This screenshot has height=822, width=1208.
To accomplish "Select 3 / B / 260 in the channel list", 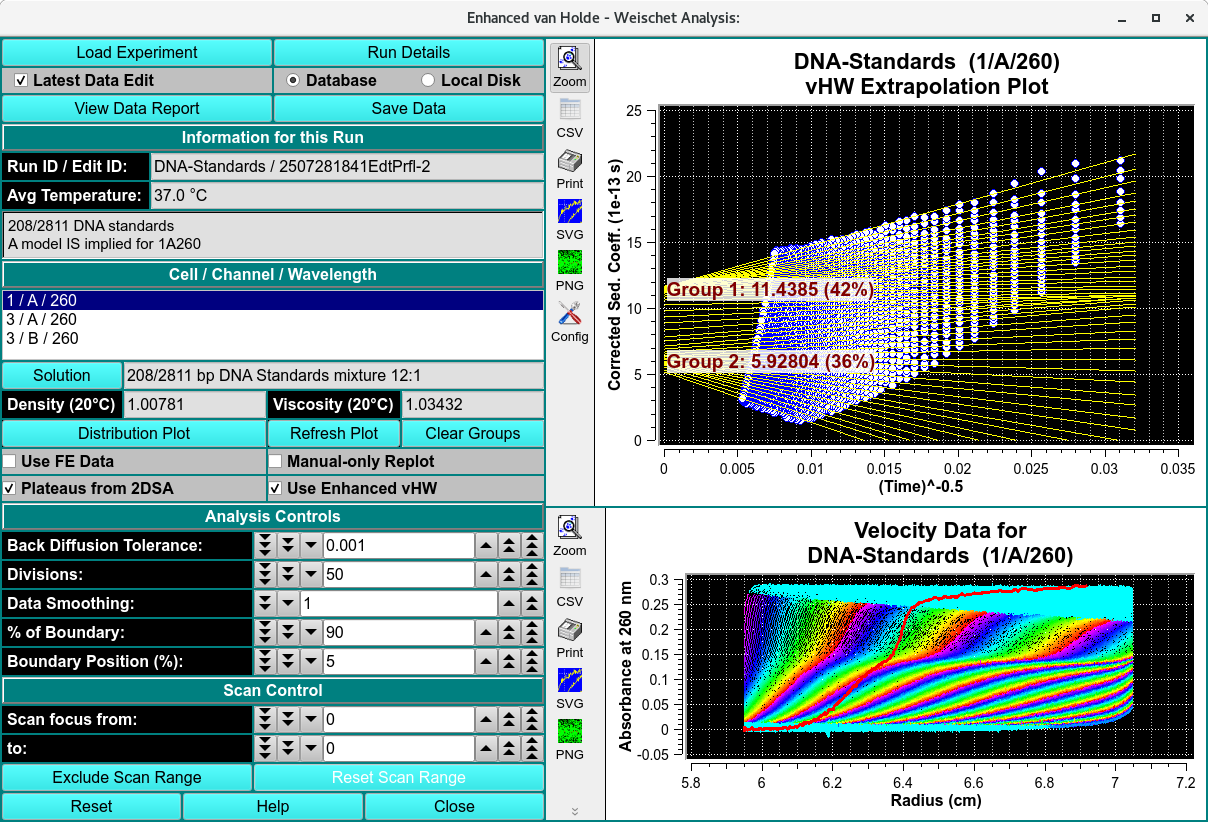I will 42,339.
